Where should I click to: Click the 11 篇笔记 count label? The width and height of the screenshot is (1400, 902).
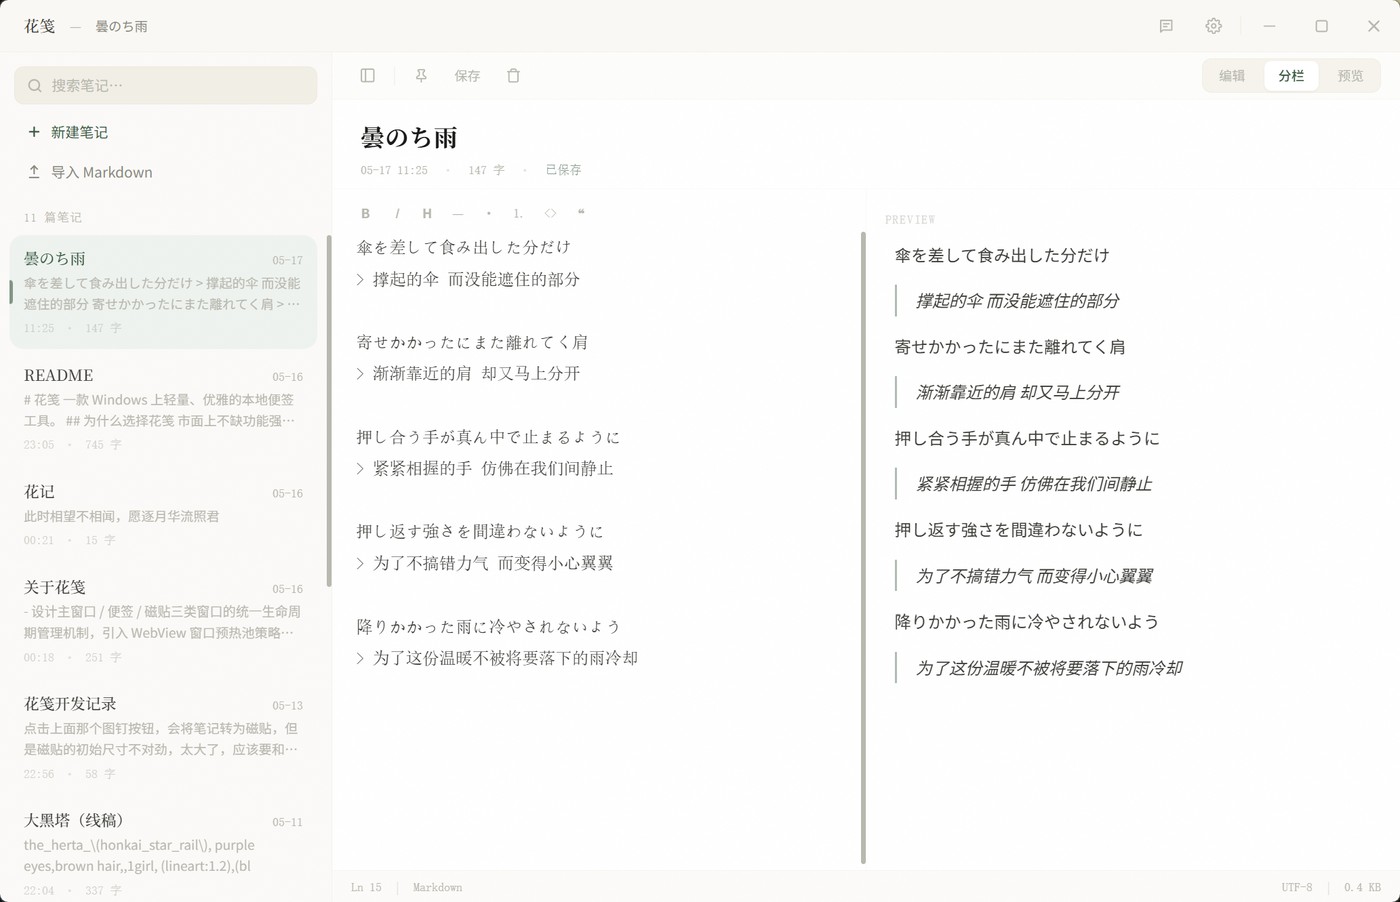coord(53,217)
